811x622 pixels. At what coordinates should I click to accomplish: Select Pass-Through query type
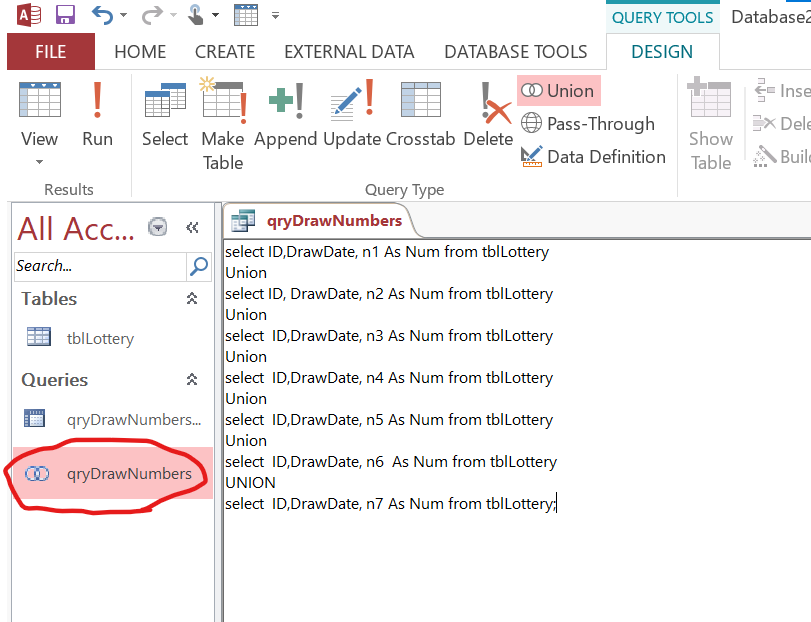(588, 124)
